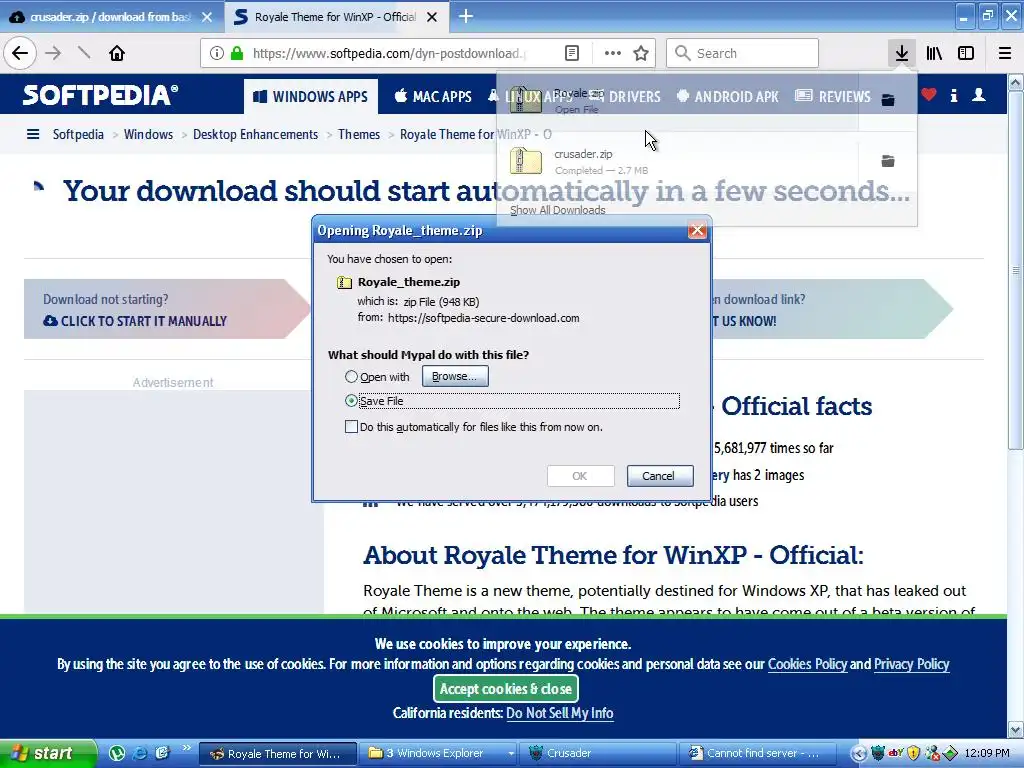Click the Forward arrow button

pyautogui.click(x=54, y=53)
